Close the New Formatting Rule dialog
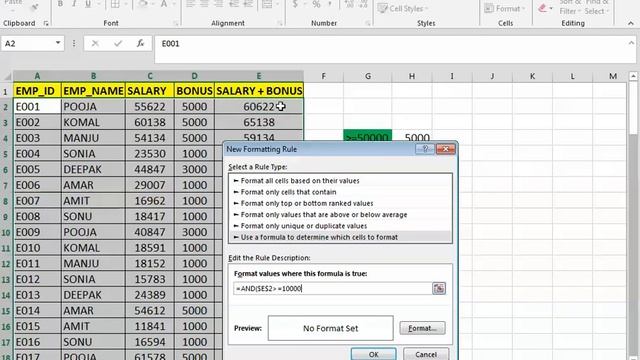The width and height of the screenshot is (640, 360). coord(445,149)
